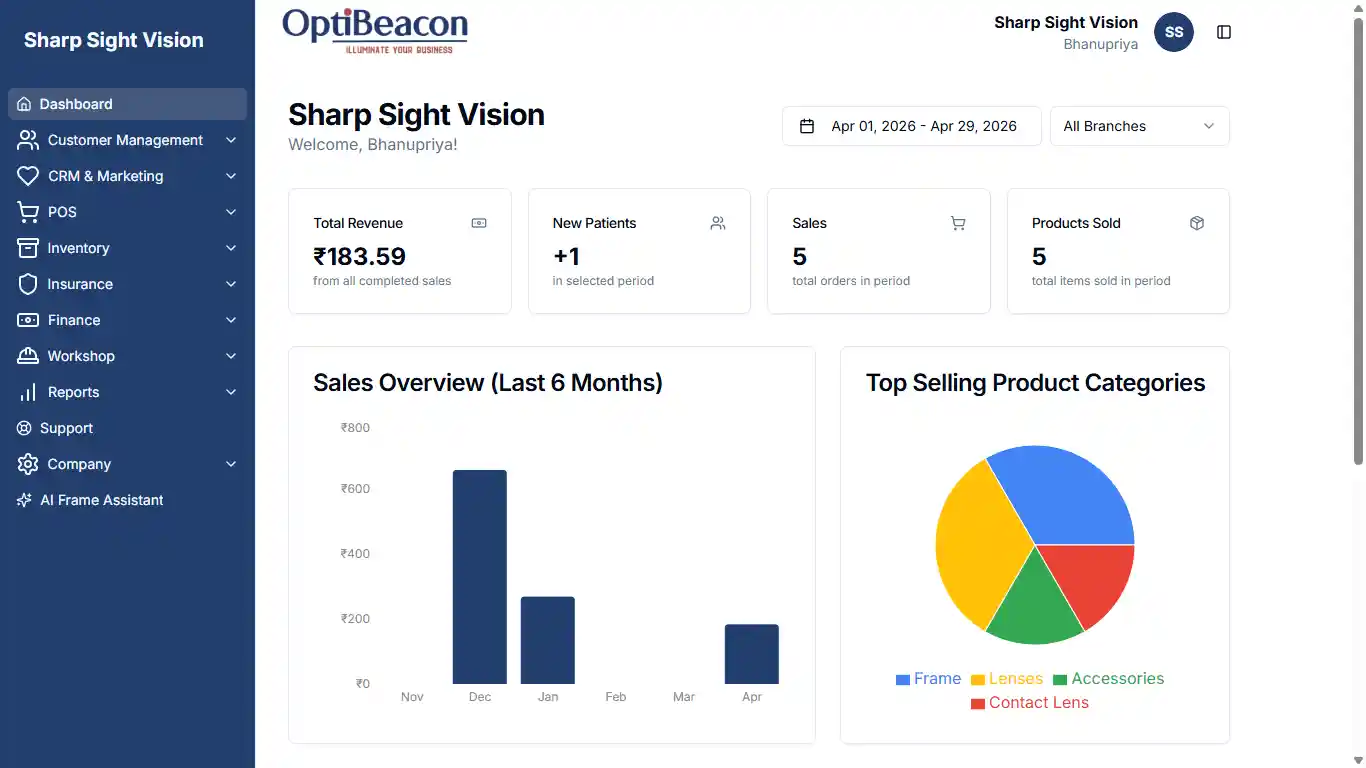Click the Sales shopping cart icon
The image size is (1366, 768).
958,223
